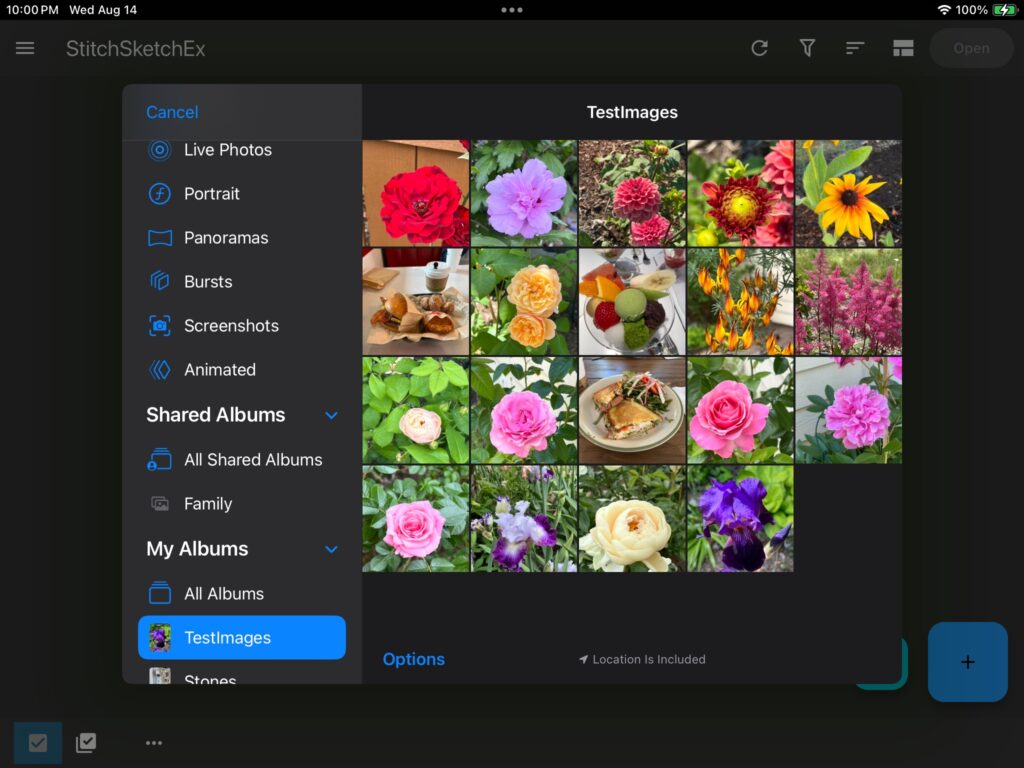Click the refresh icon in toolbar

759,48
